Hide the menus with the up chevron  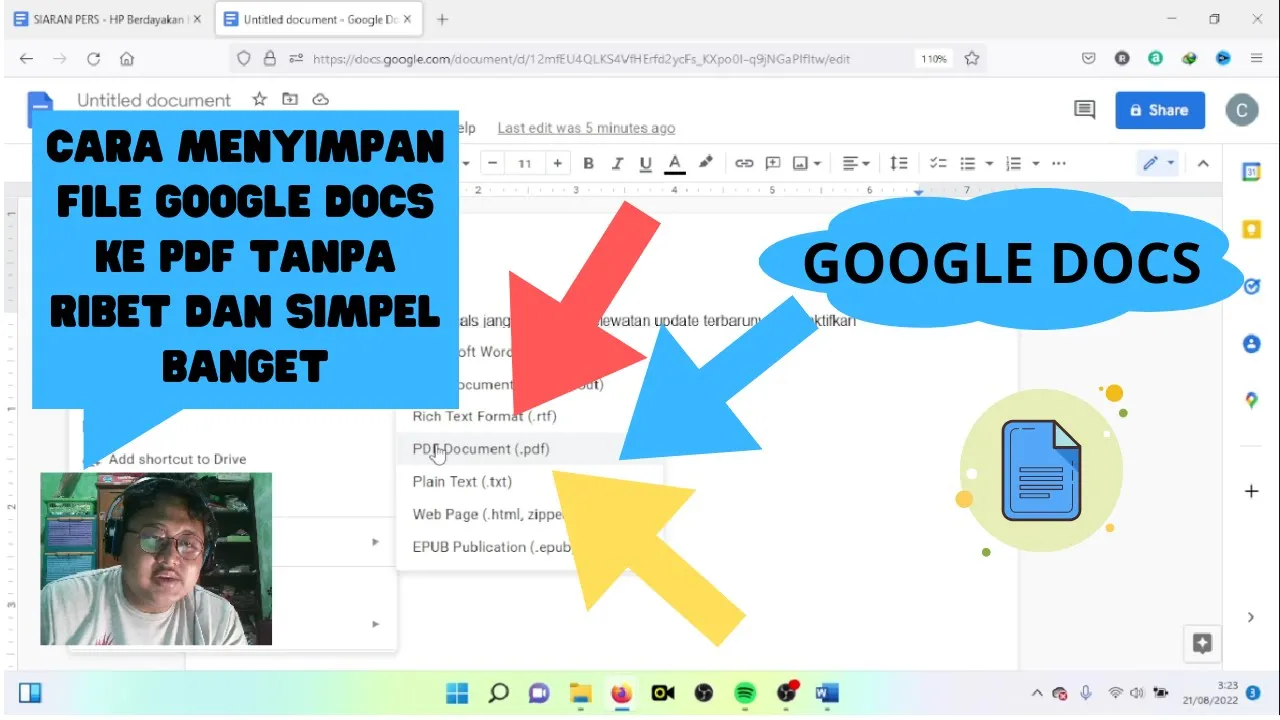(x=1203, y=163)
